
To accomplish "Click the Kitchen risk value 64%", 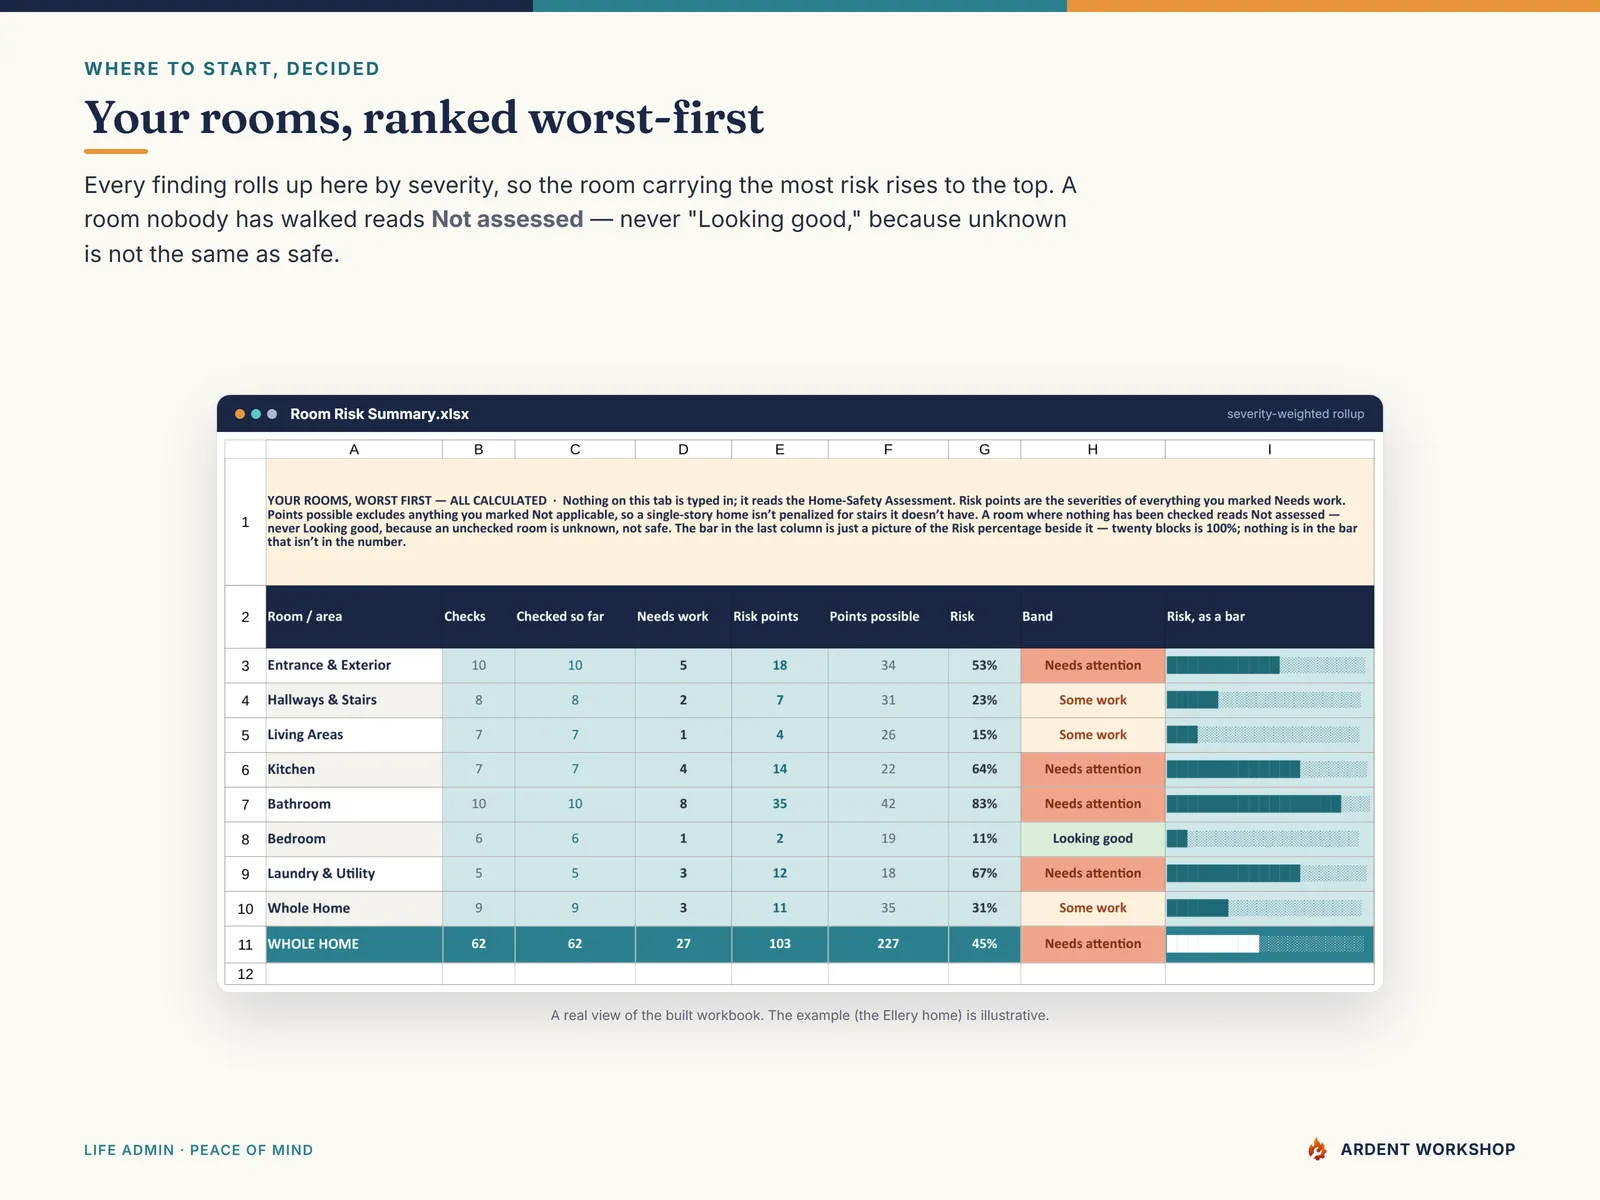I will pyautogui.click(x=985, y=769).
